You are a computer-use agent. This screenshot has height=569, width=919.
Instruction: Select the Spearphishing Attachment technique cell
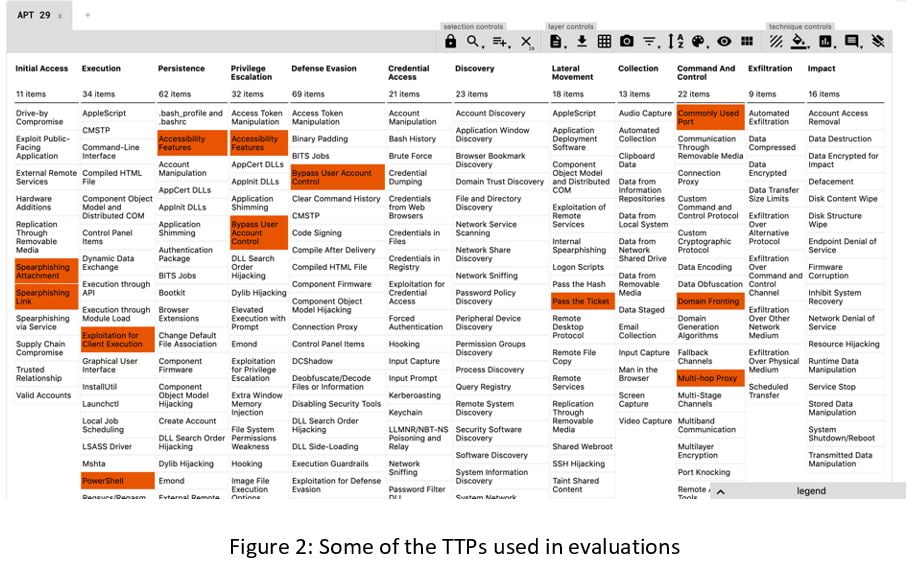click(43, 272)
